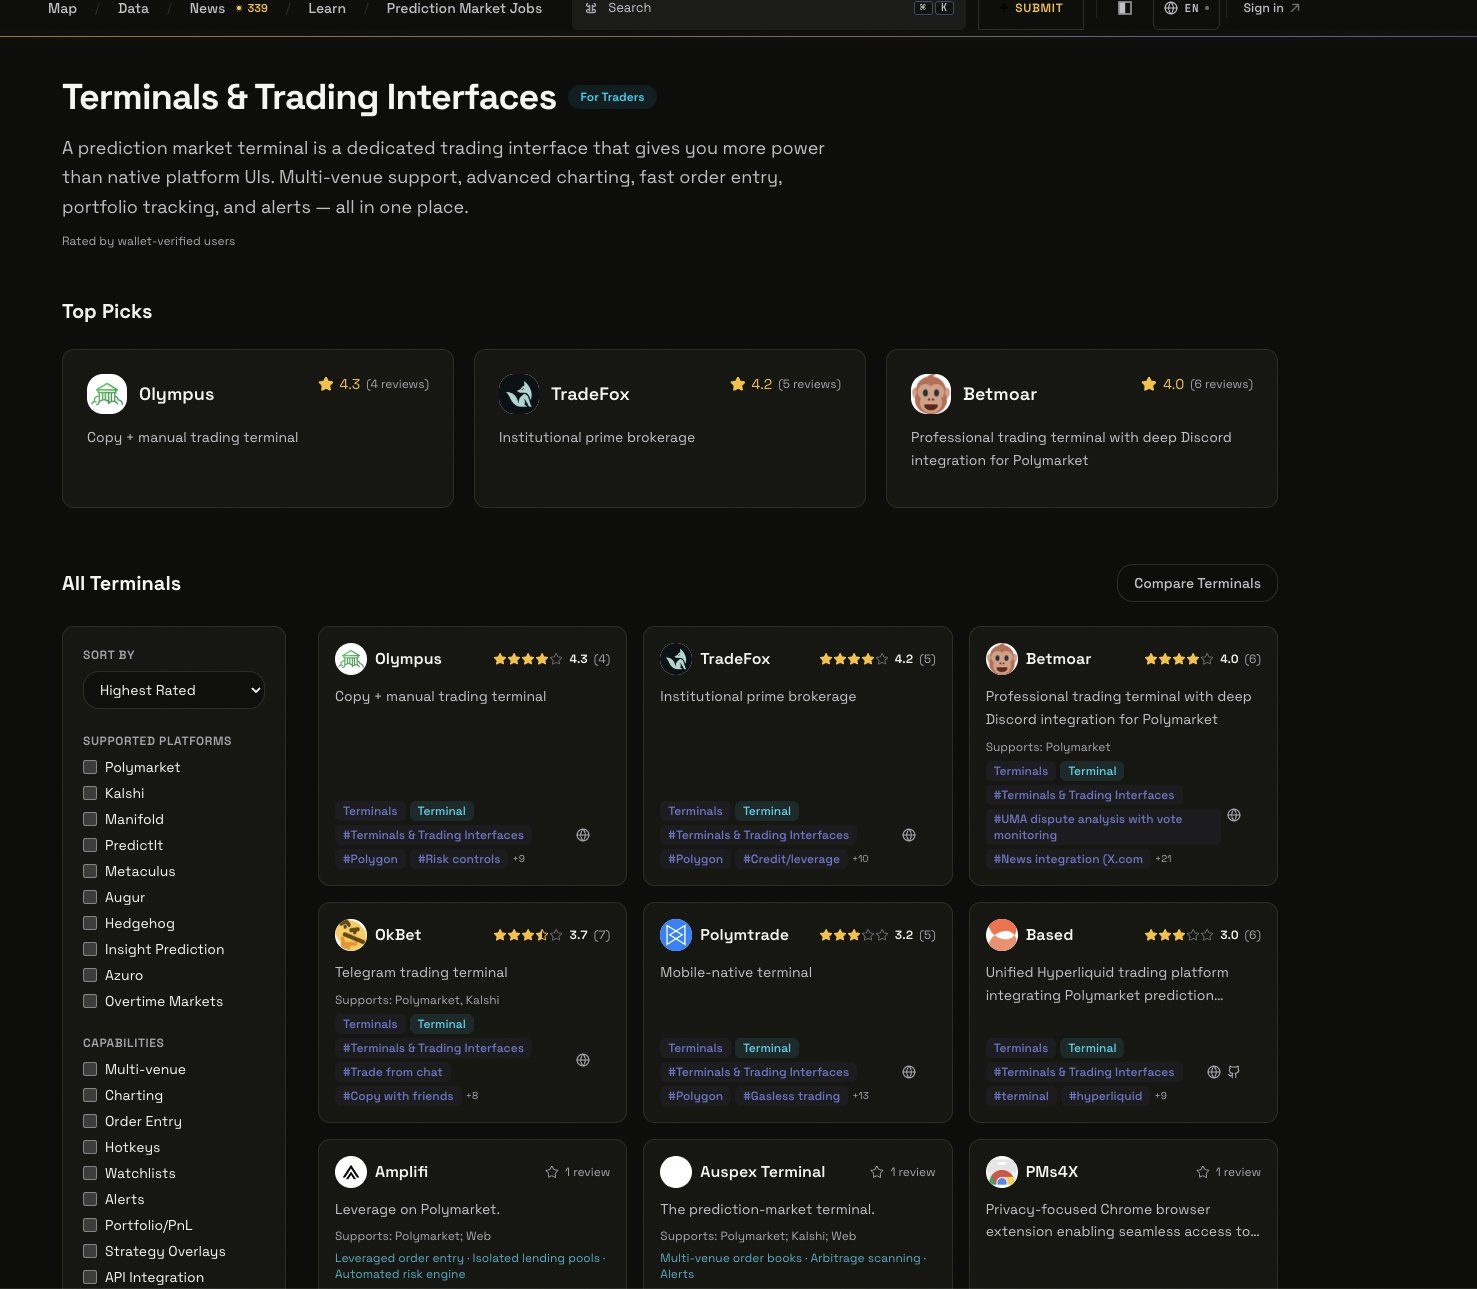This screenshot has height=1289, width=1477.
Task: Open website globe icon on Betmoar card
Action: 1234,815
